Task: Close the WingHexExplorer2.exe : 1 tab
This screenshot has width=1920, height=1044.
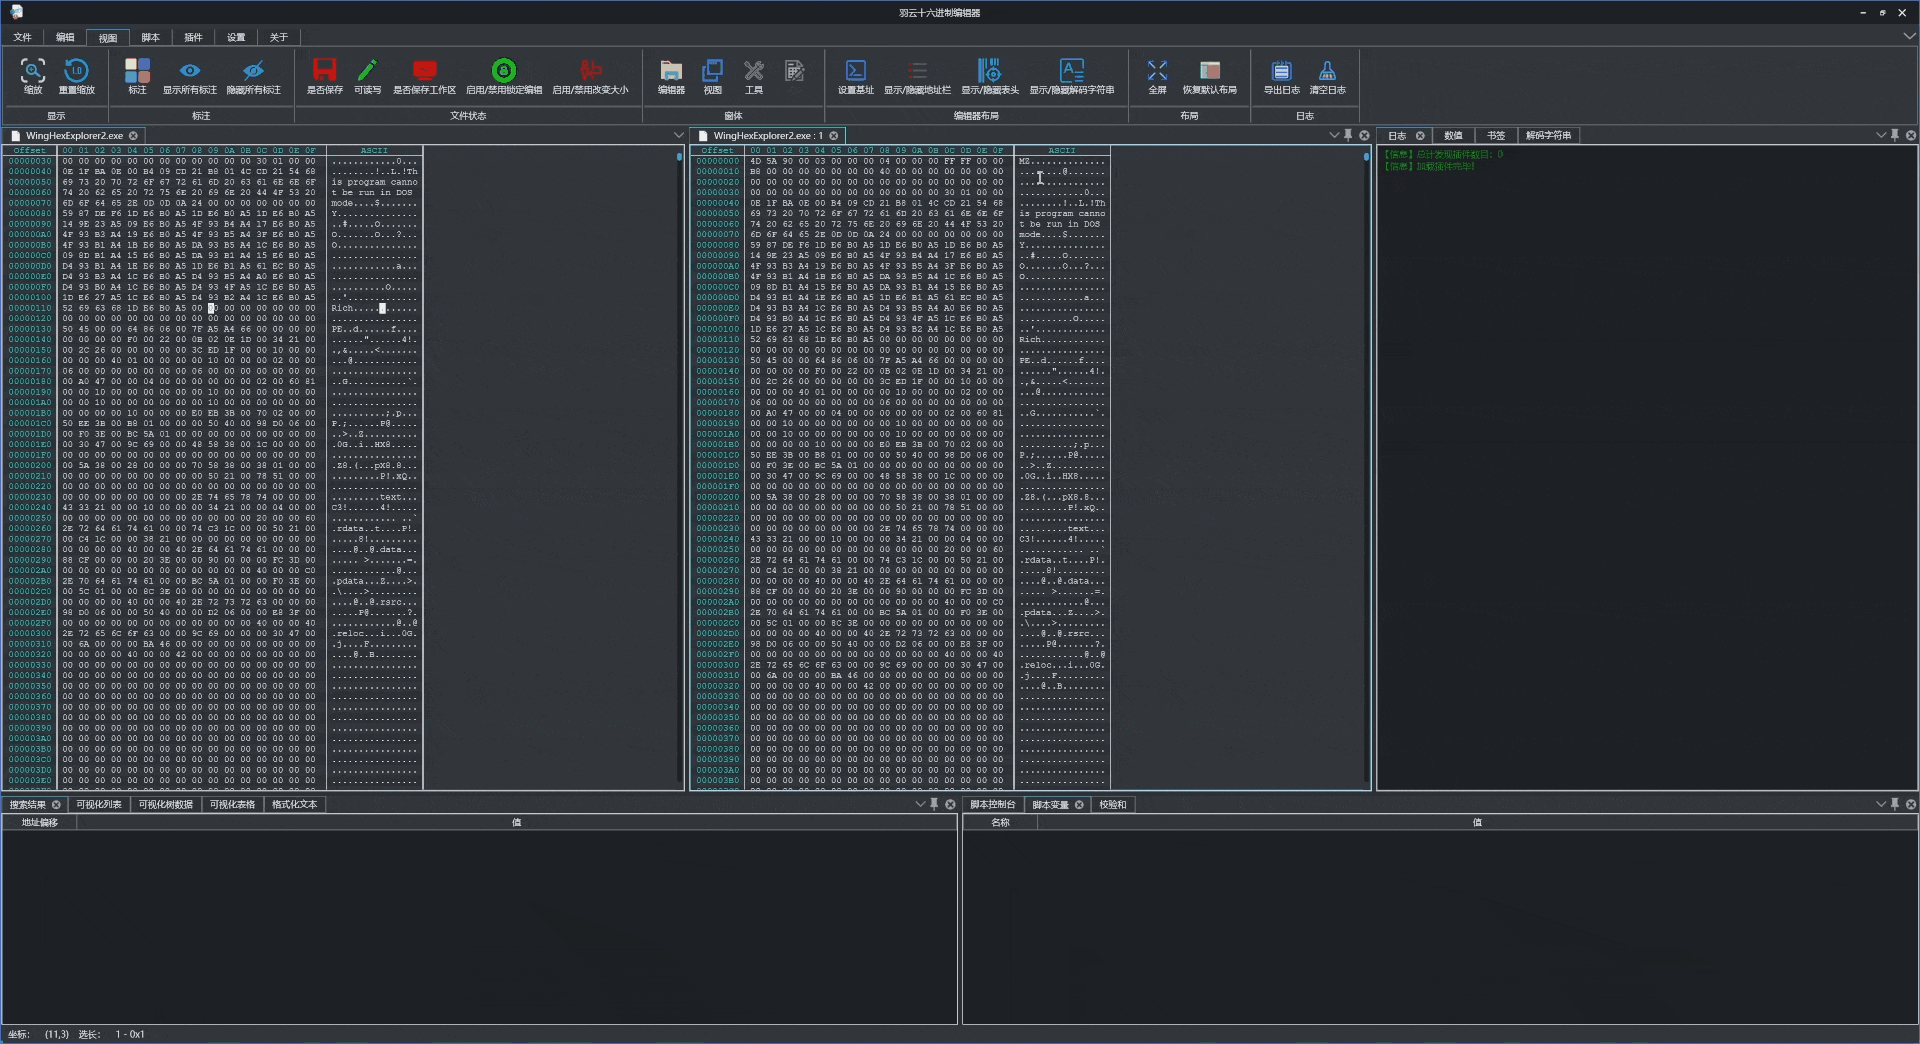Action: click(x=833, y=135)
